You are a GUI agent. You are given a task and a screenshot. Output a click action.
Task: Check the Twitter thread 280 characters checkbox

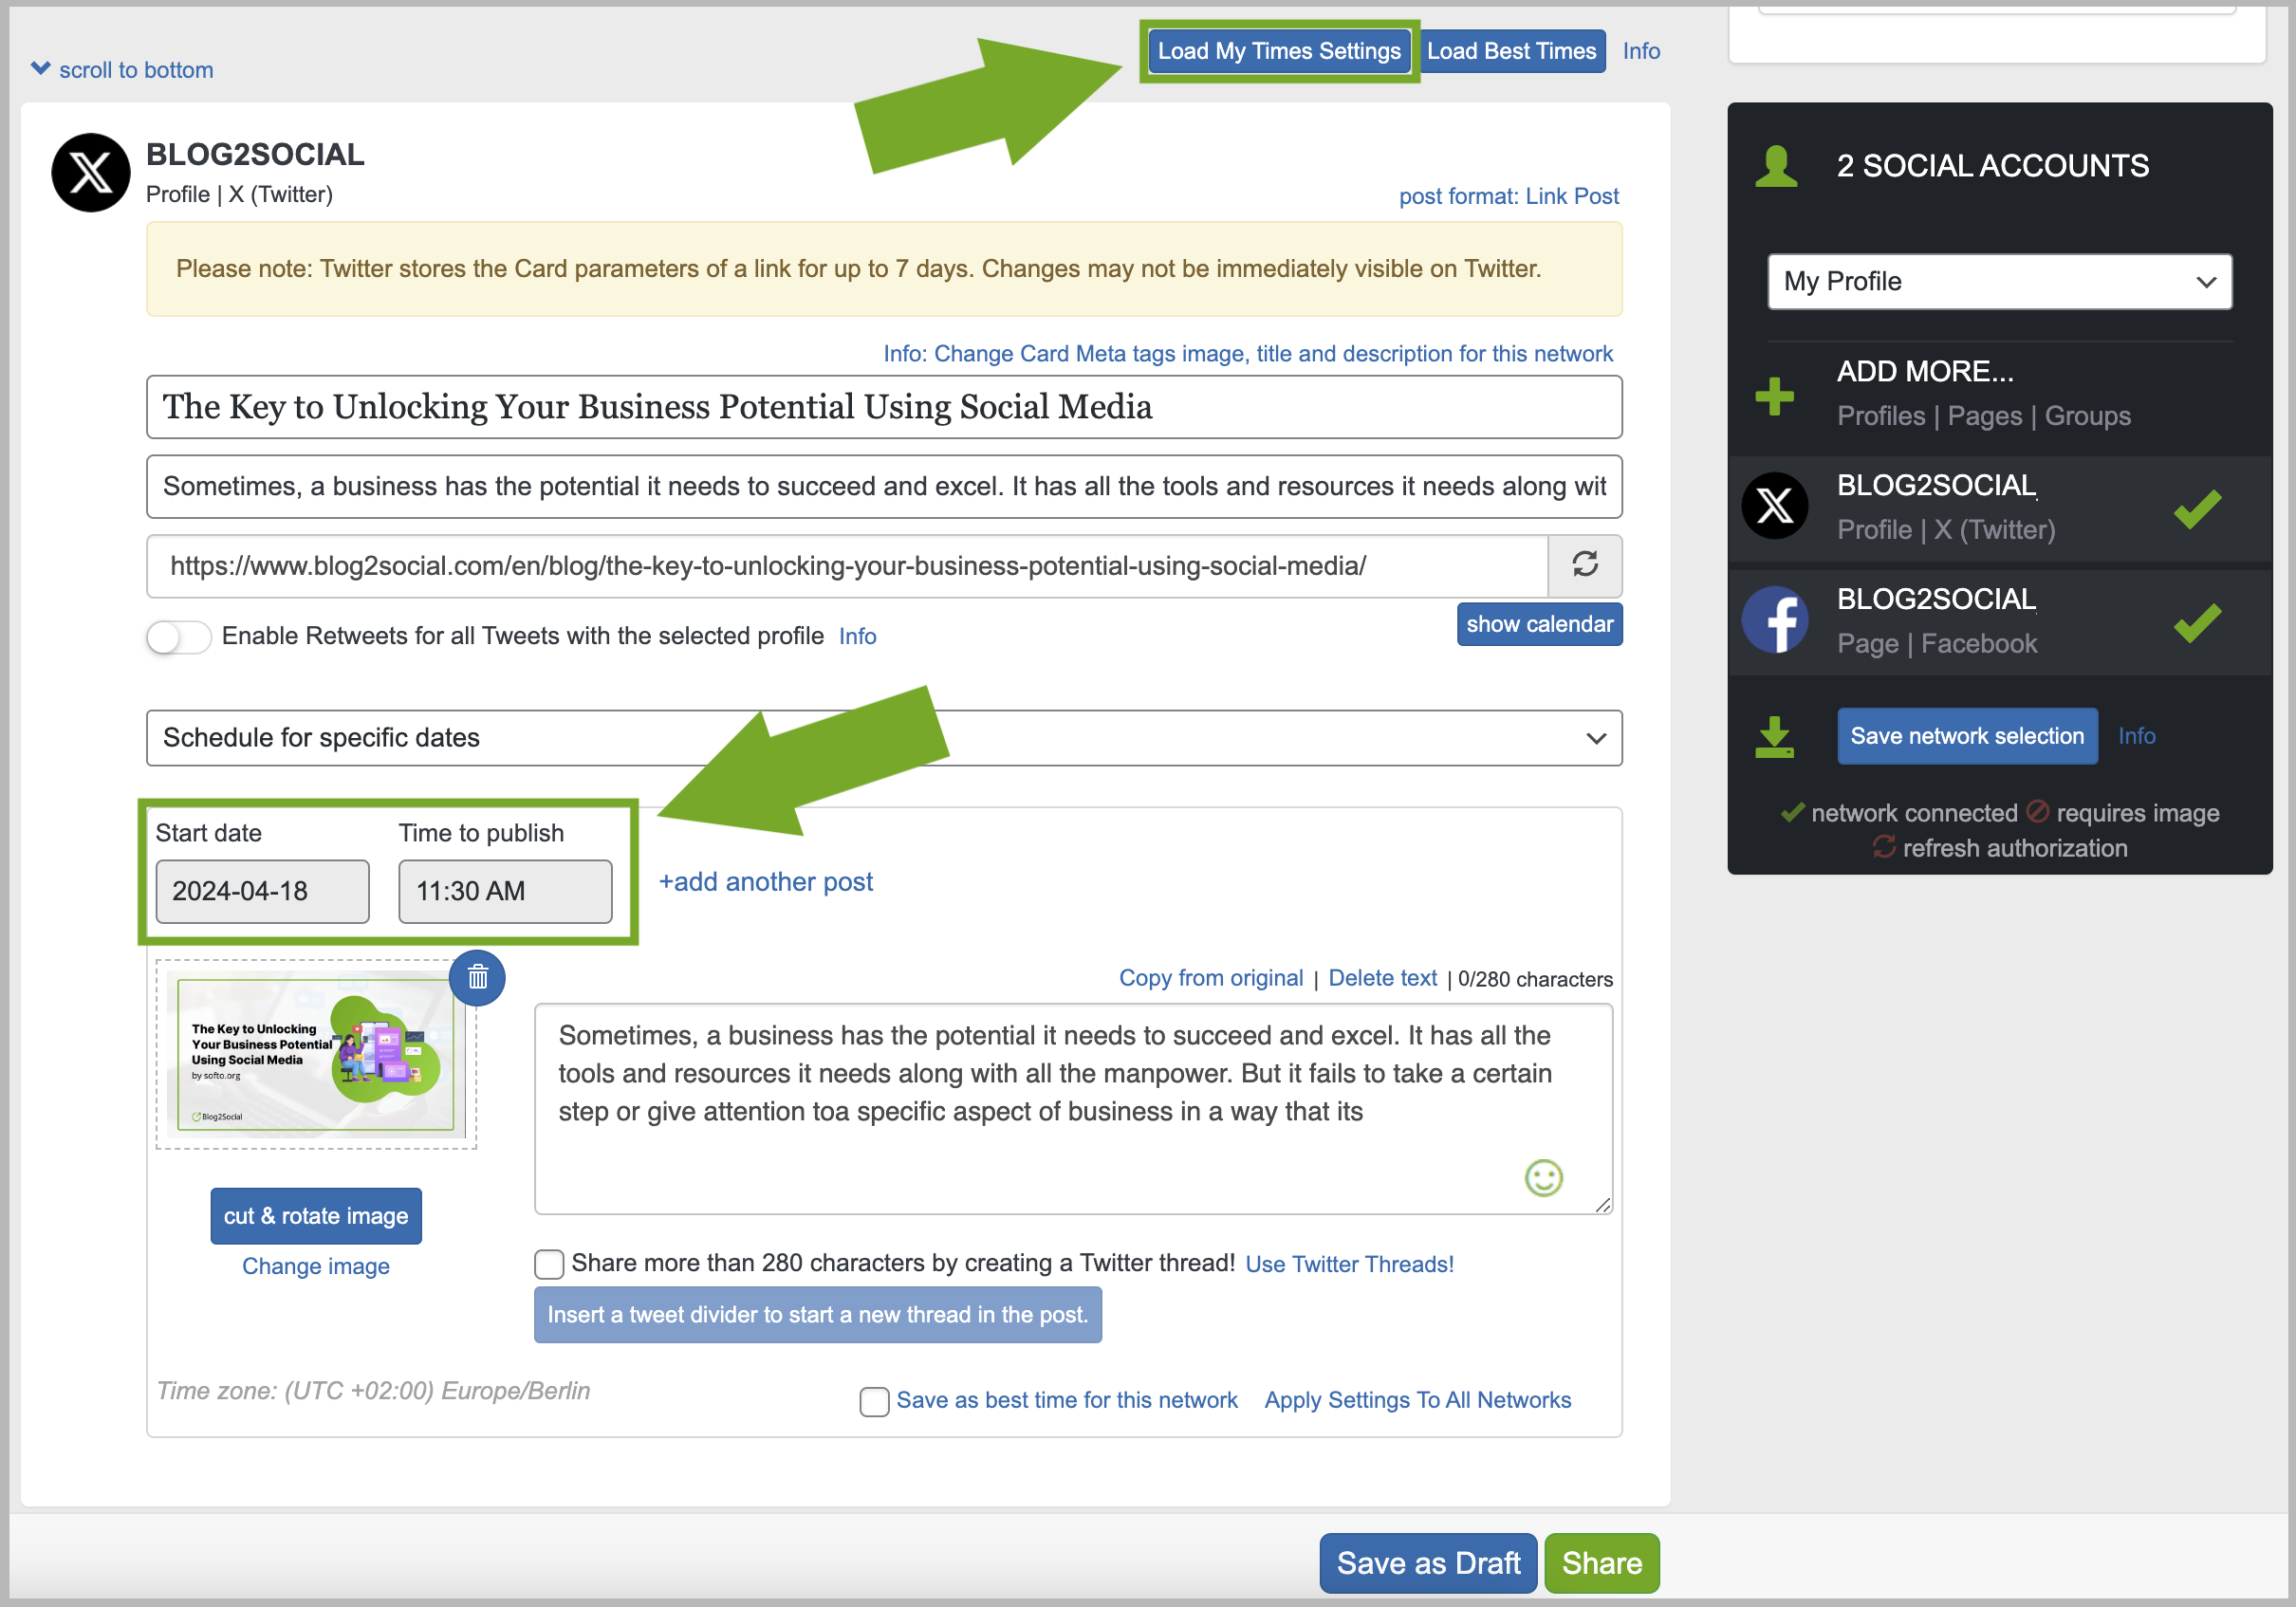tap(549, 1264)
